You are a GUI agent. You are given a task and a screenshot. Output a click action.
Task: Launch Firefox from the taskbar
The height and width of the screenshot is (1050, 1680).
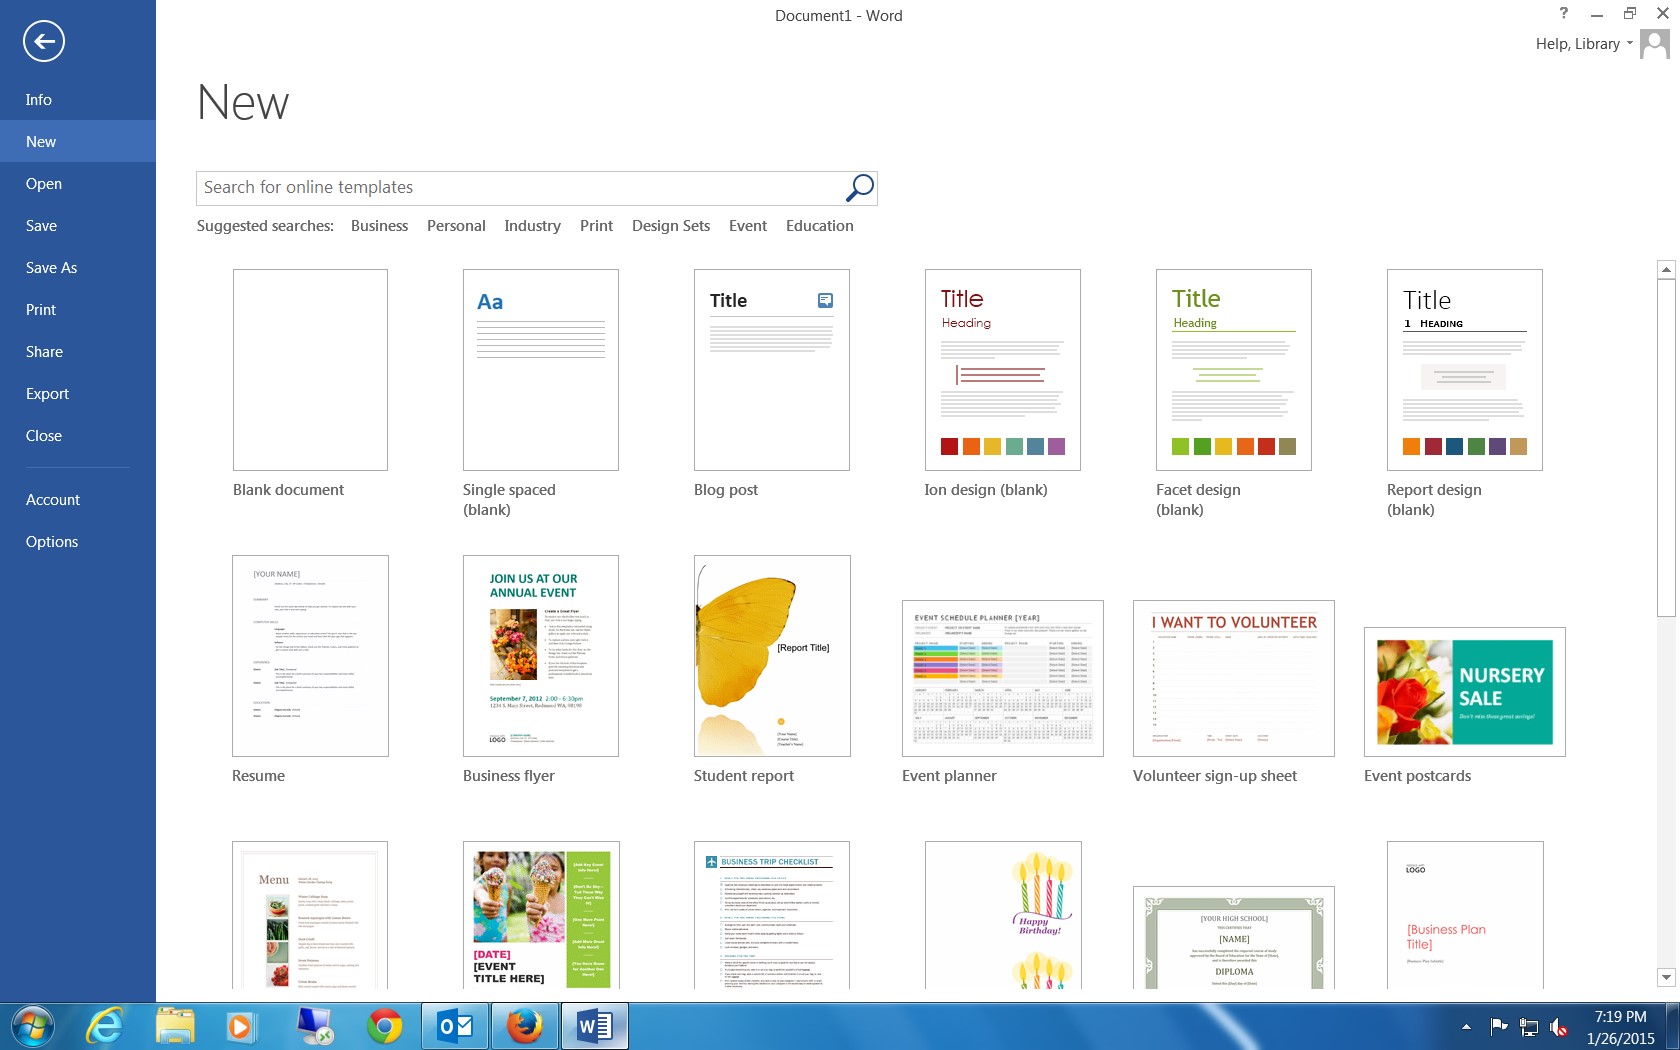(524, 1026)
